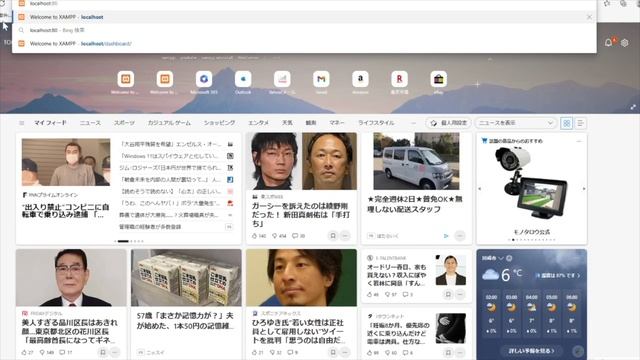
Task: Open the 6°C current temperature reading
Action: click(511, 275)
